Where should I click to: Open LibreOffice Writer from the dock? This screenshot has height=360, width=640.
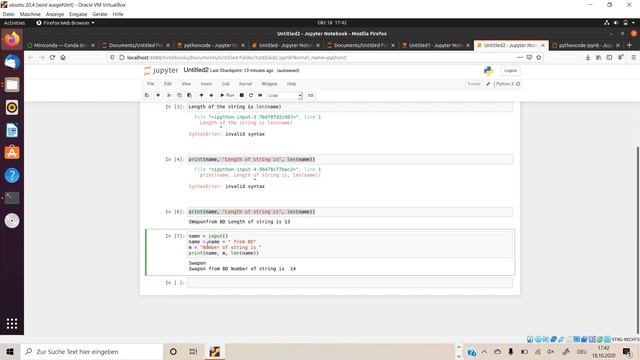12,130
